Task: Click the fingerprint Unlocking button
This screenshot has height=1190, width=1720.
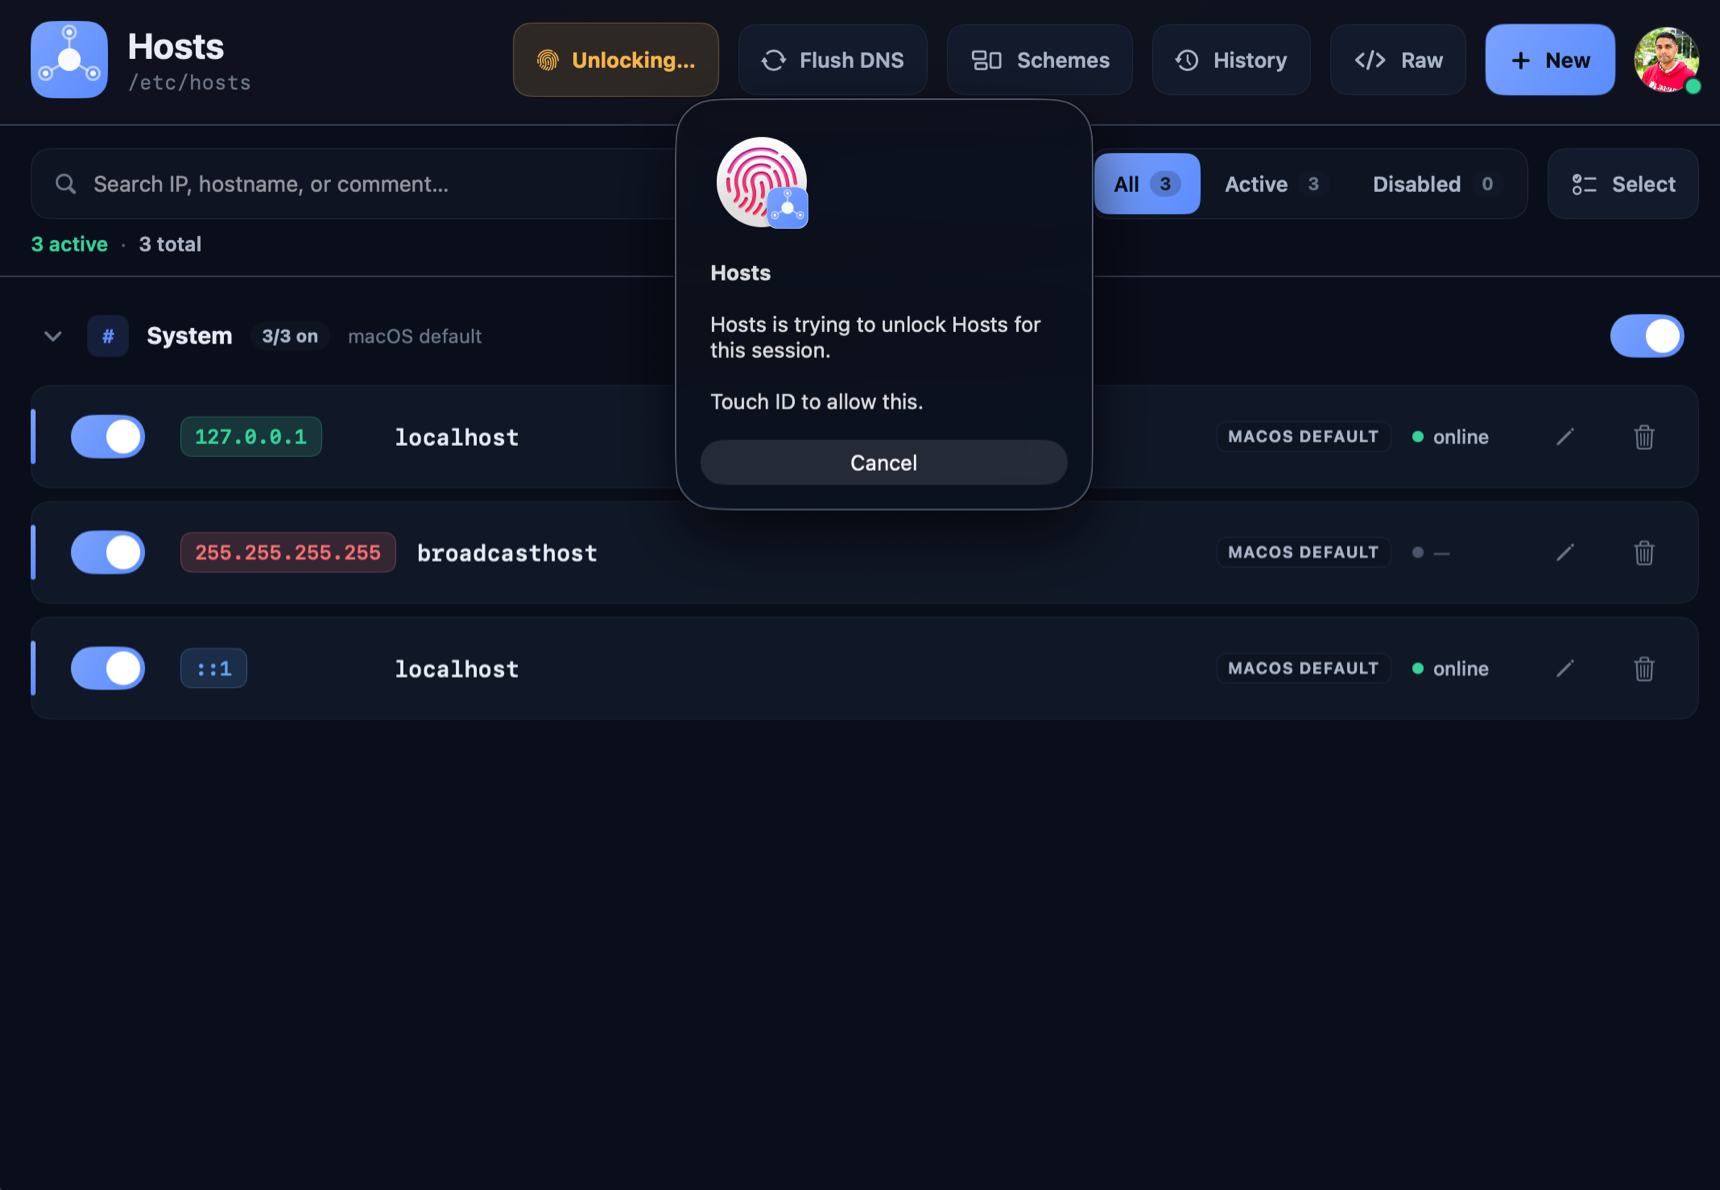Action: [616, 60]
